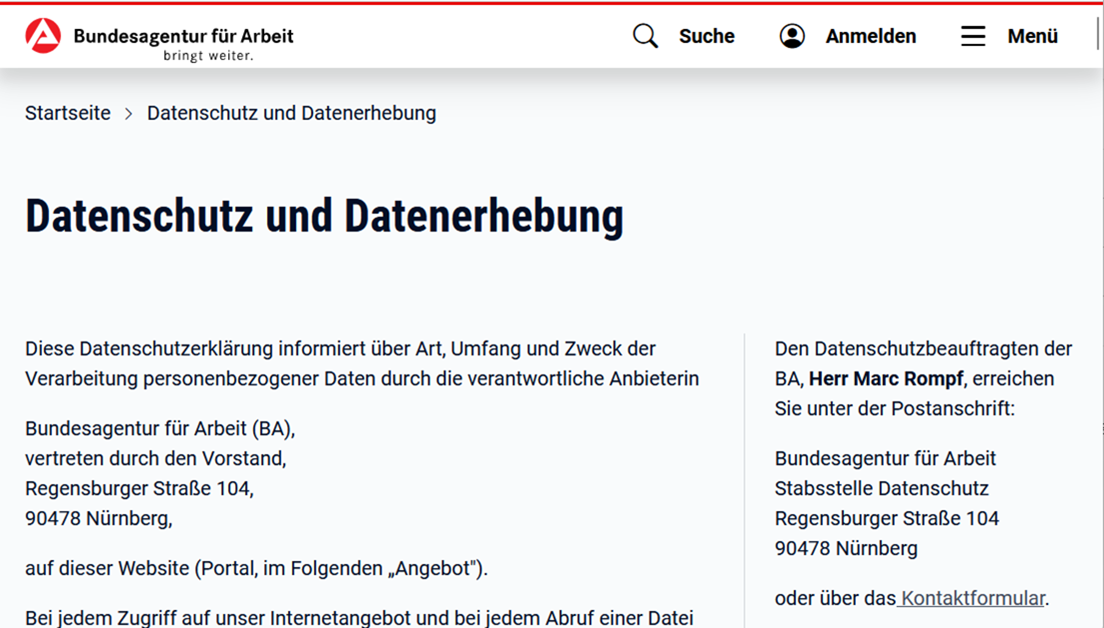The width and height of the screenshot is (1104, 628).
Task: Click the text Stabsstelle Datenschutz
Action: 882,488
